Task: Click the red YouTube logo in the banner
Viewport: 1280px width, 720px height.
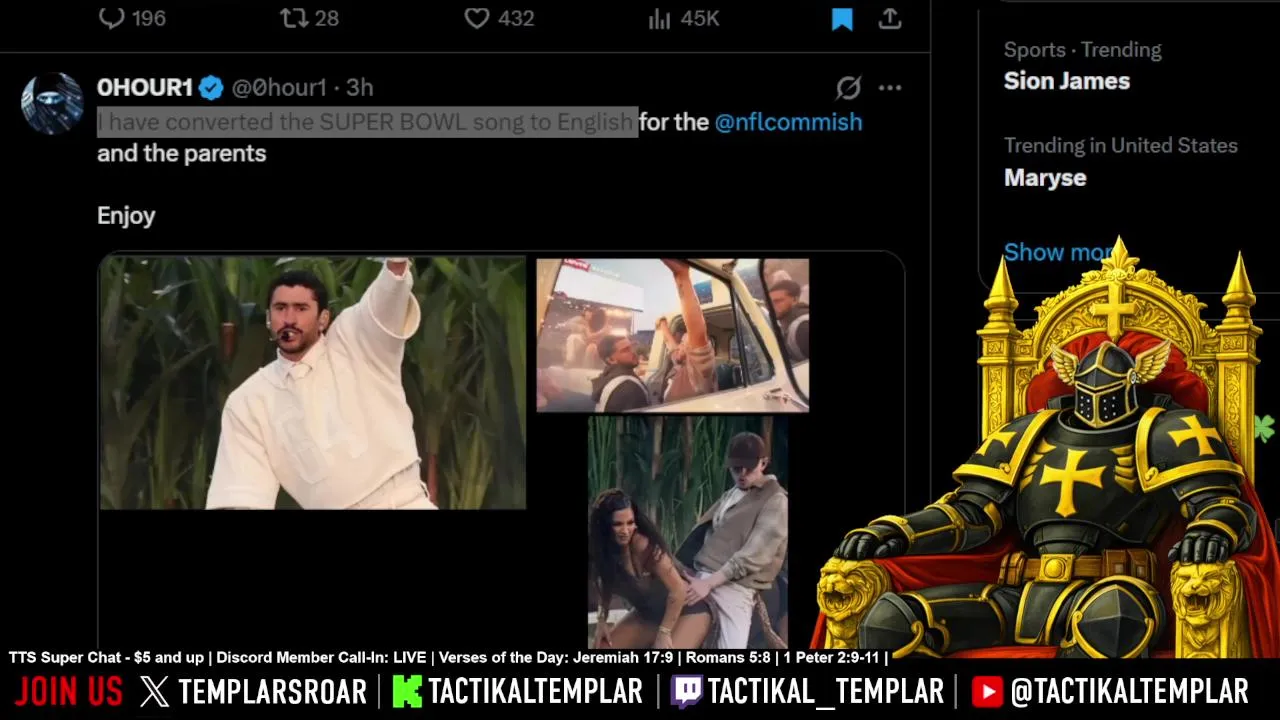Action: (987, 691)
